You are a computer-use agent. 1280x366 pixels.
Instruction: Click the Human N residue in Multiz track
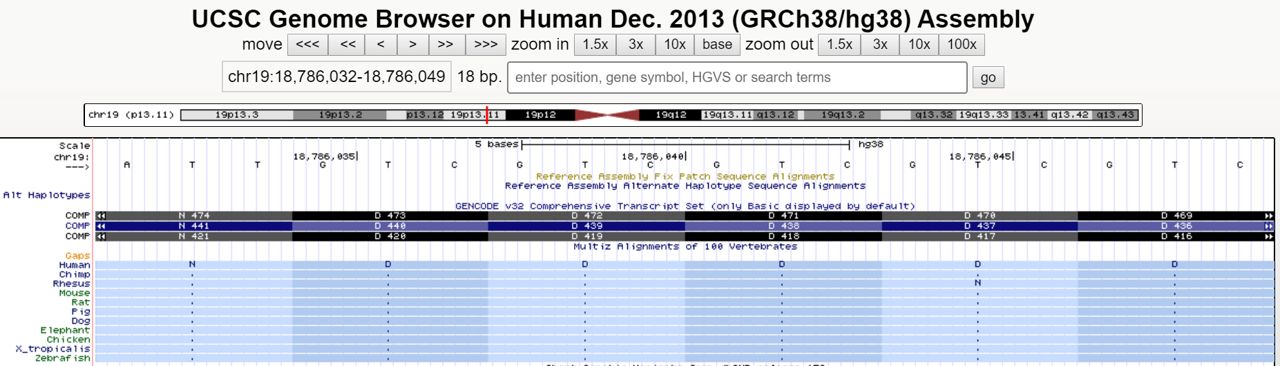(192, 264)
